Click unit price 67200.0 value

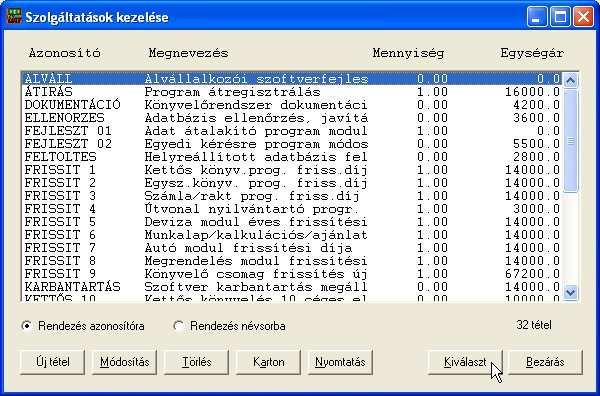532,274
